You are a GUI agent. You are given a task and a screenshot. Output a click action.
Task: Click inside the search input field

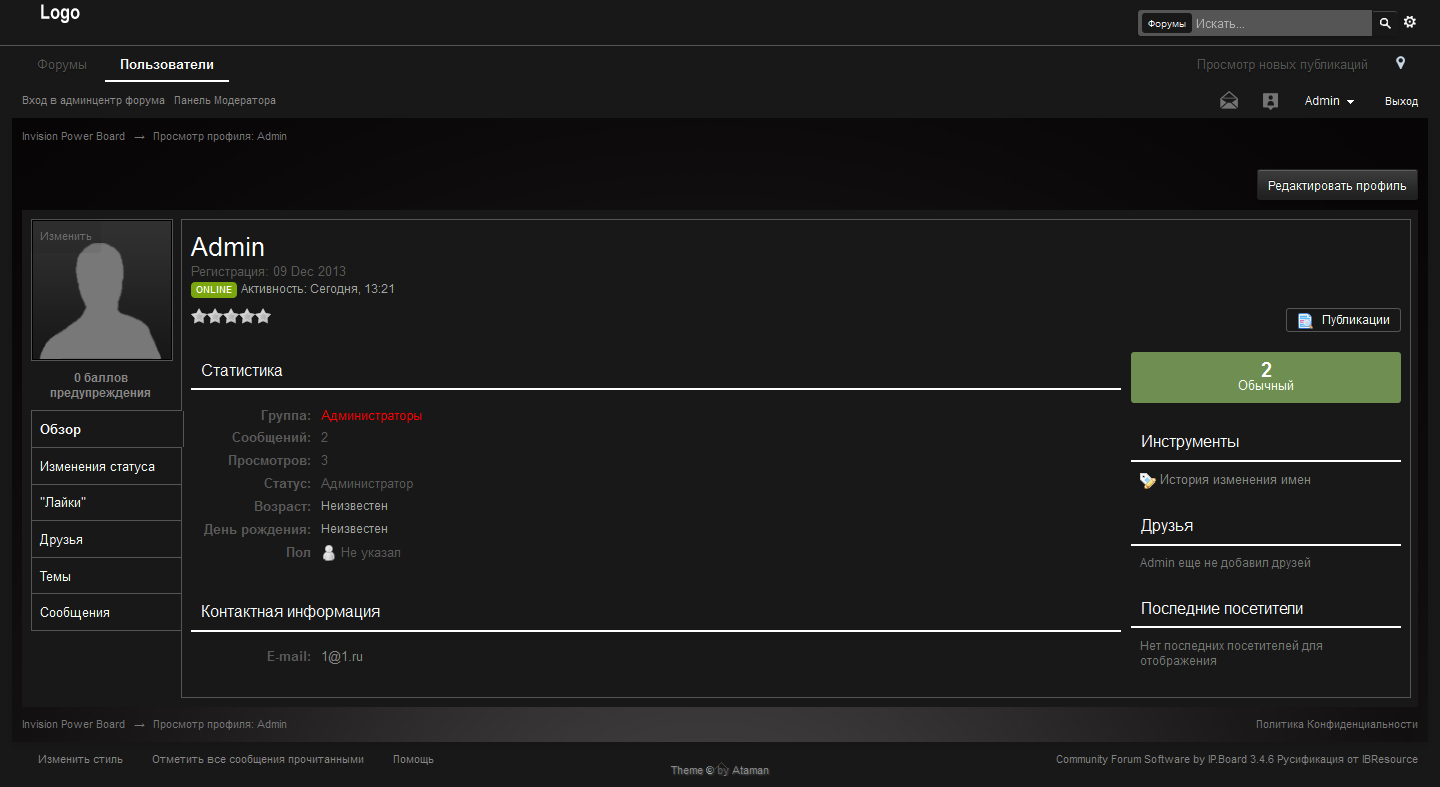(1280, 24)
